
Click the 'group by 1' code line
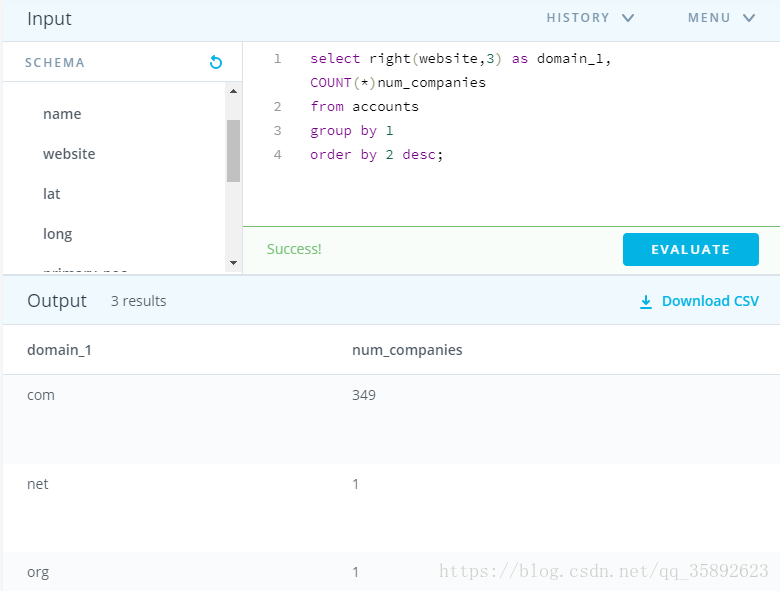[x=352, y=131]
